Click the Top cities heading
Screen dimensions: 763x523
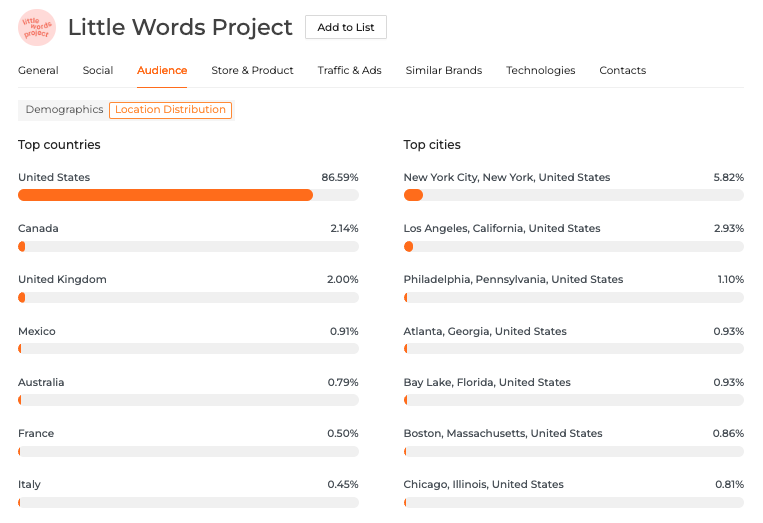[x=432, y=145]
